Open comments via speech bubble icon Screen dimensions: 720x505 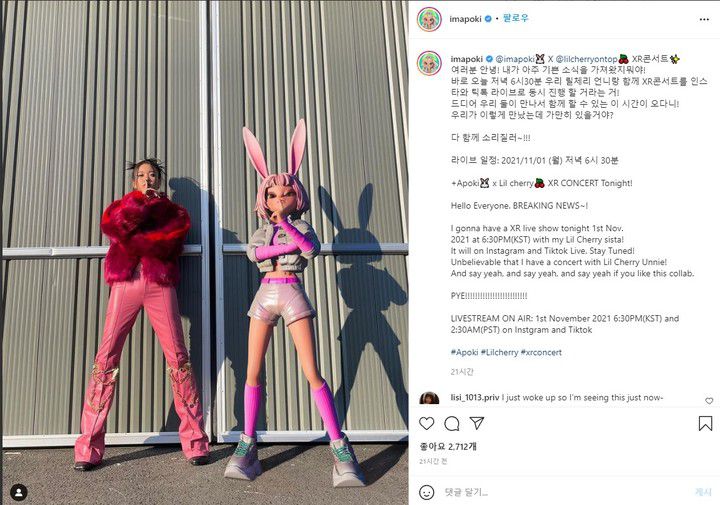click(x=452, y=423)
